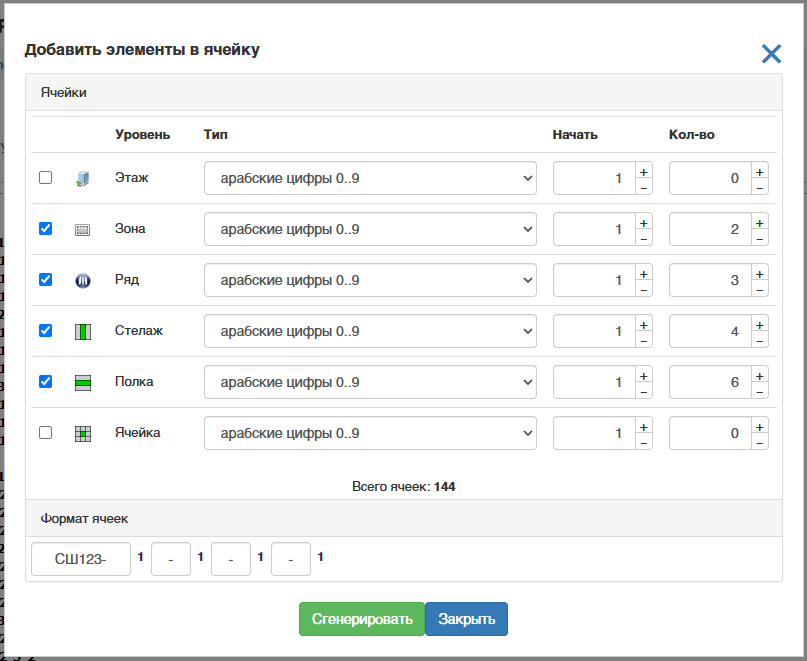The height and width of the screenshot is (661, 807).
Task: Increase the Ряд quantity with plus
Action: 760,274
